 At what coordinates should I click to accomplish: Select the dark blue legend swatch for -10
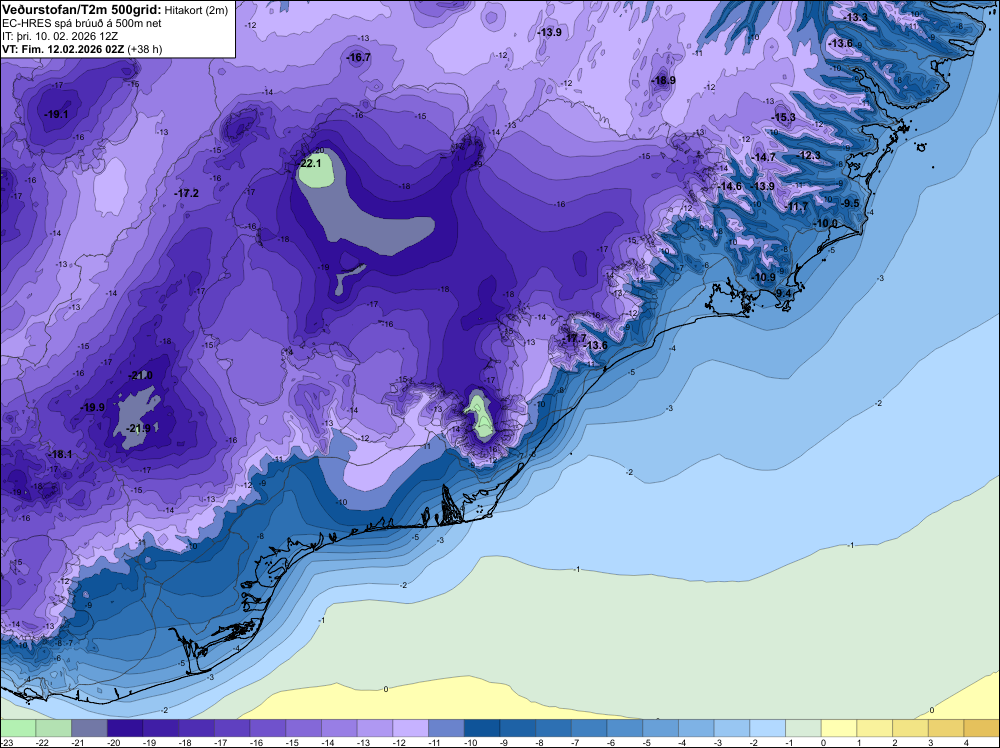click(482, 728)
